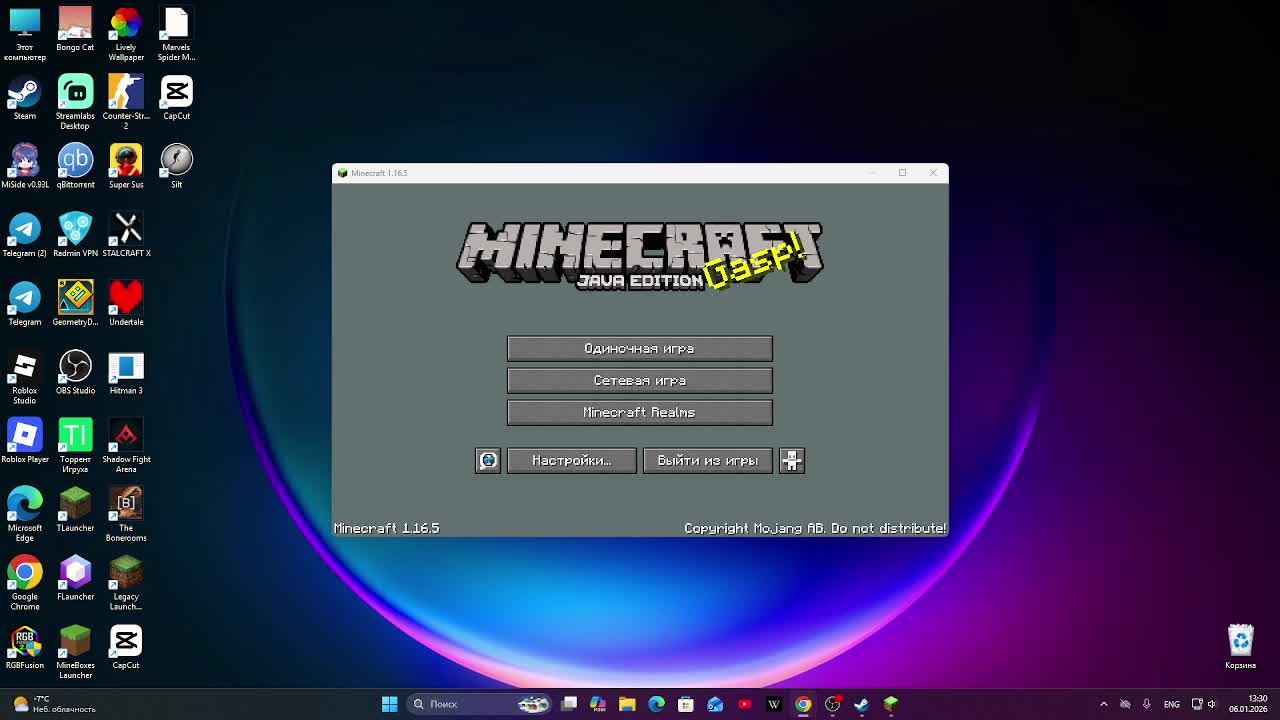Select RGBFusion desktop shortcut
Image resolution: width=1280 pixels, height=720 pixels.
[25, 647]
